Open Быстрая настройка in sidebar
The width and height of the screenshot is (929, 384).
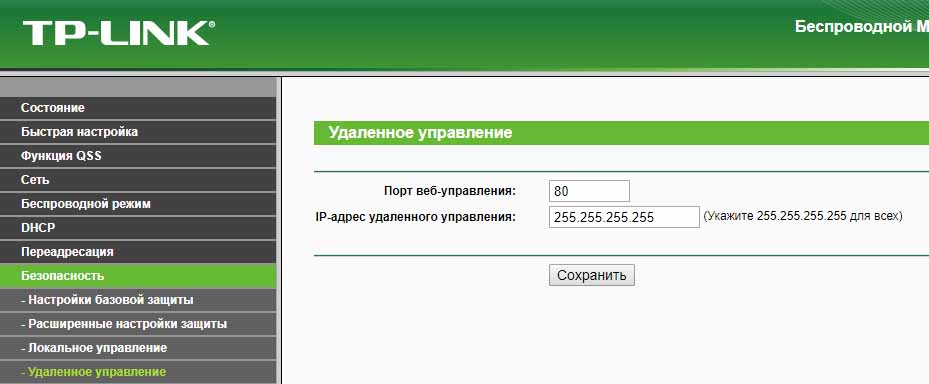tap(138, 132)
